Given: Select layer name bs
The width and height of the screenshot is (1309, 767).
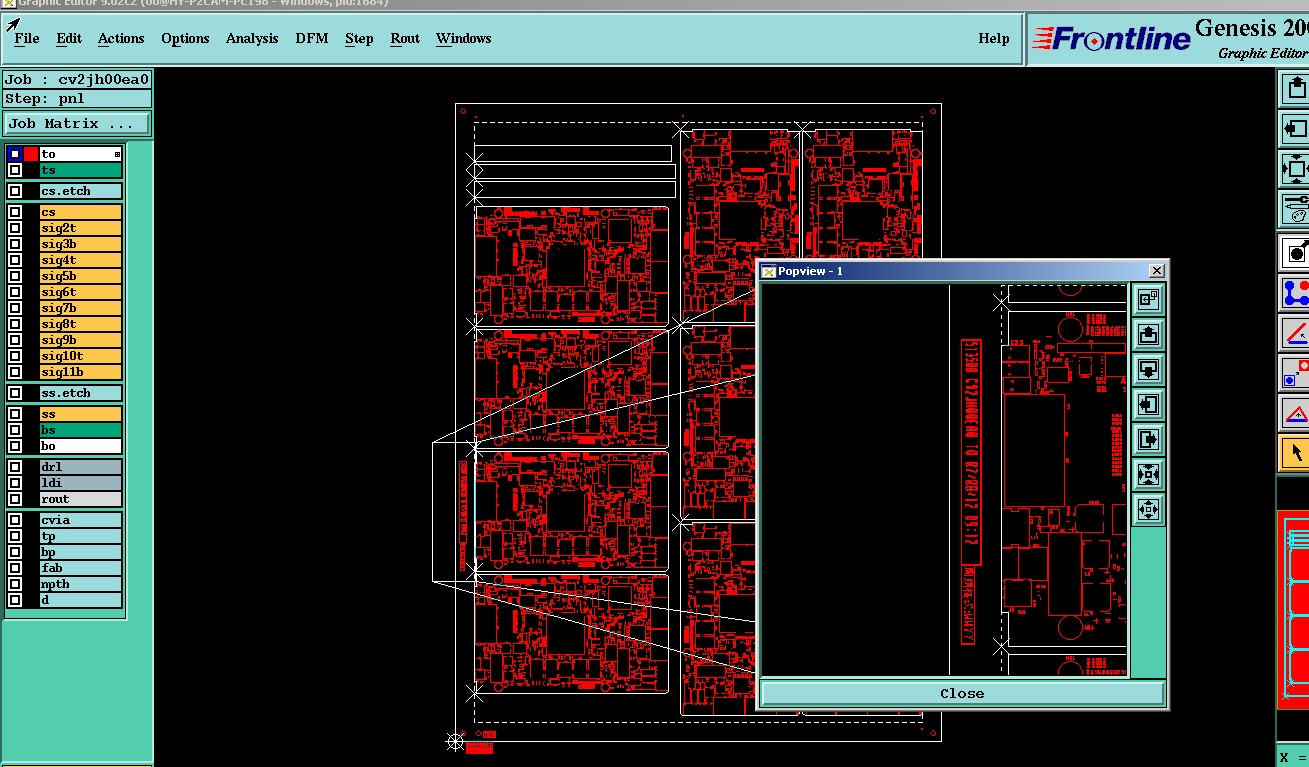Looking at the screenshot, I should (x=81, y=430).
